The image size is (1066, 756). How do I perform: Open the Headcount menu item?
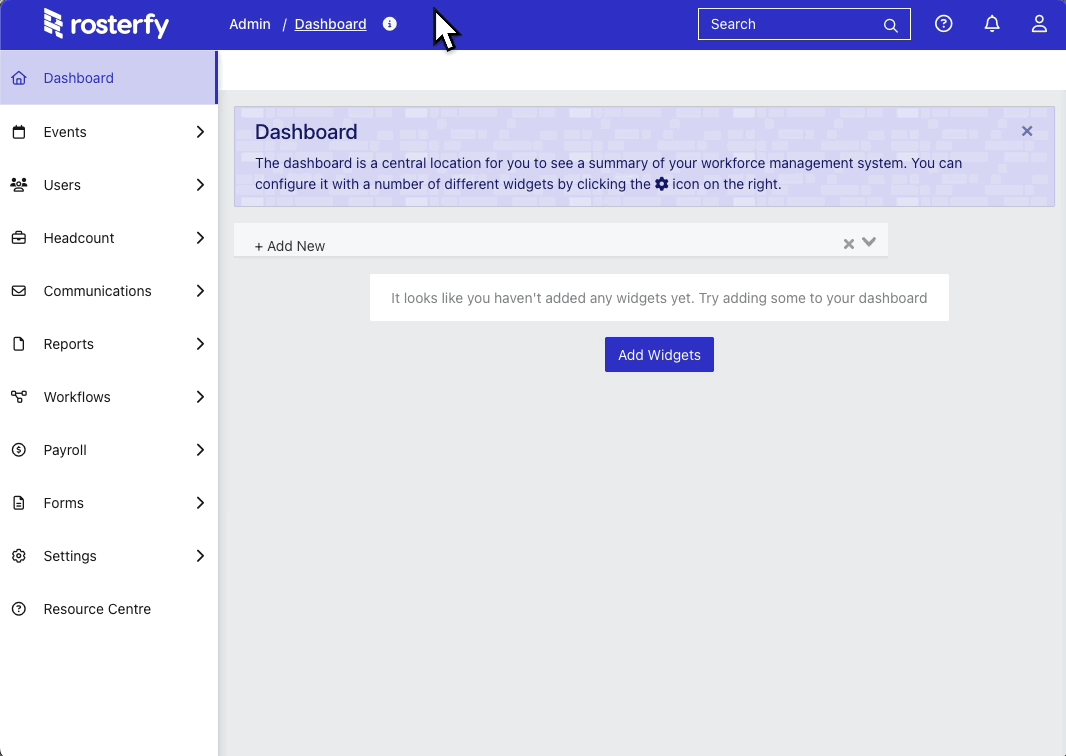pos(109,238)
